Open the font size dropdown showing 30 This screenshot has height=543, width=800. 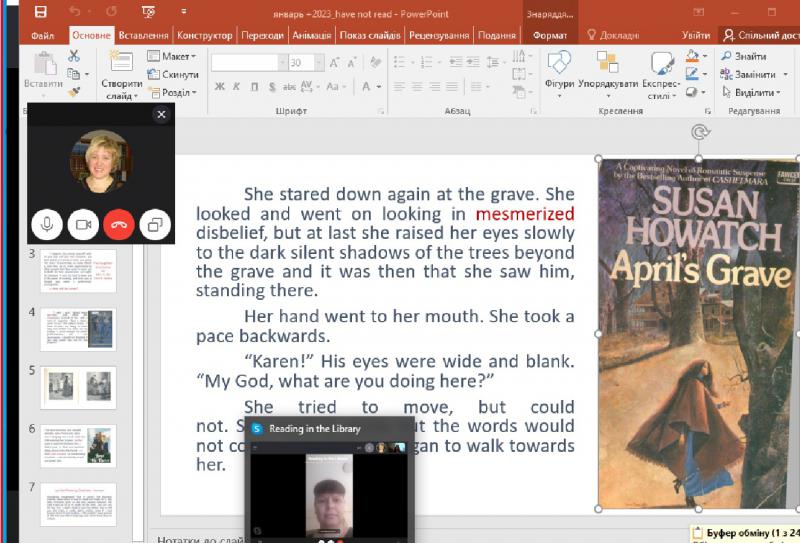(319, 63)
